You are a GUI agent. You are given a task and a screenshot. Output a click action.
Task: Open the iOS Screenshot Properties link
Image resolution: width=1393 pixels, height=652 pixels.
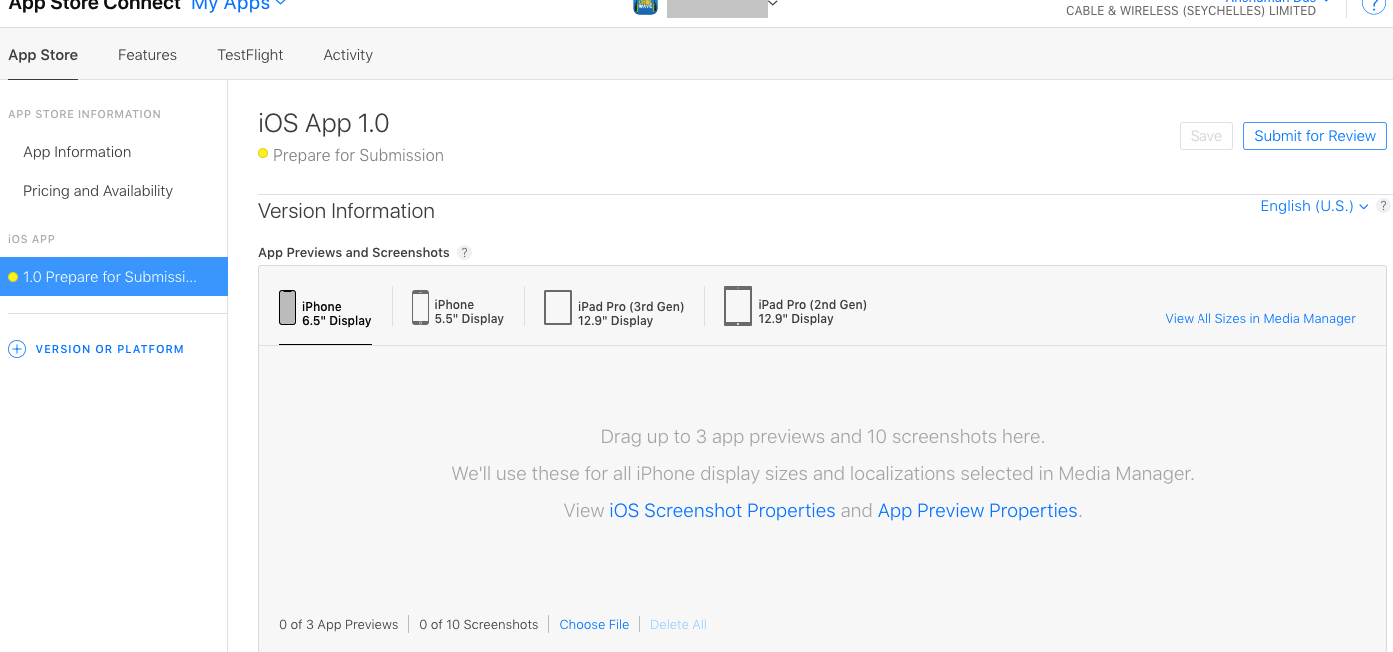click(722, 511)
